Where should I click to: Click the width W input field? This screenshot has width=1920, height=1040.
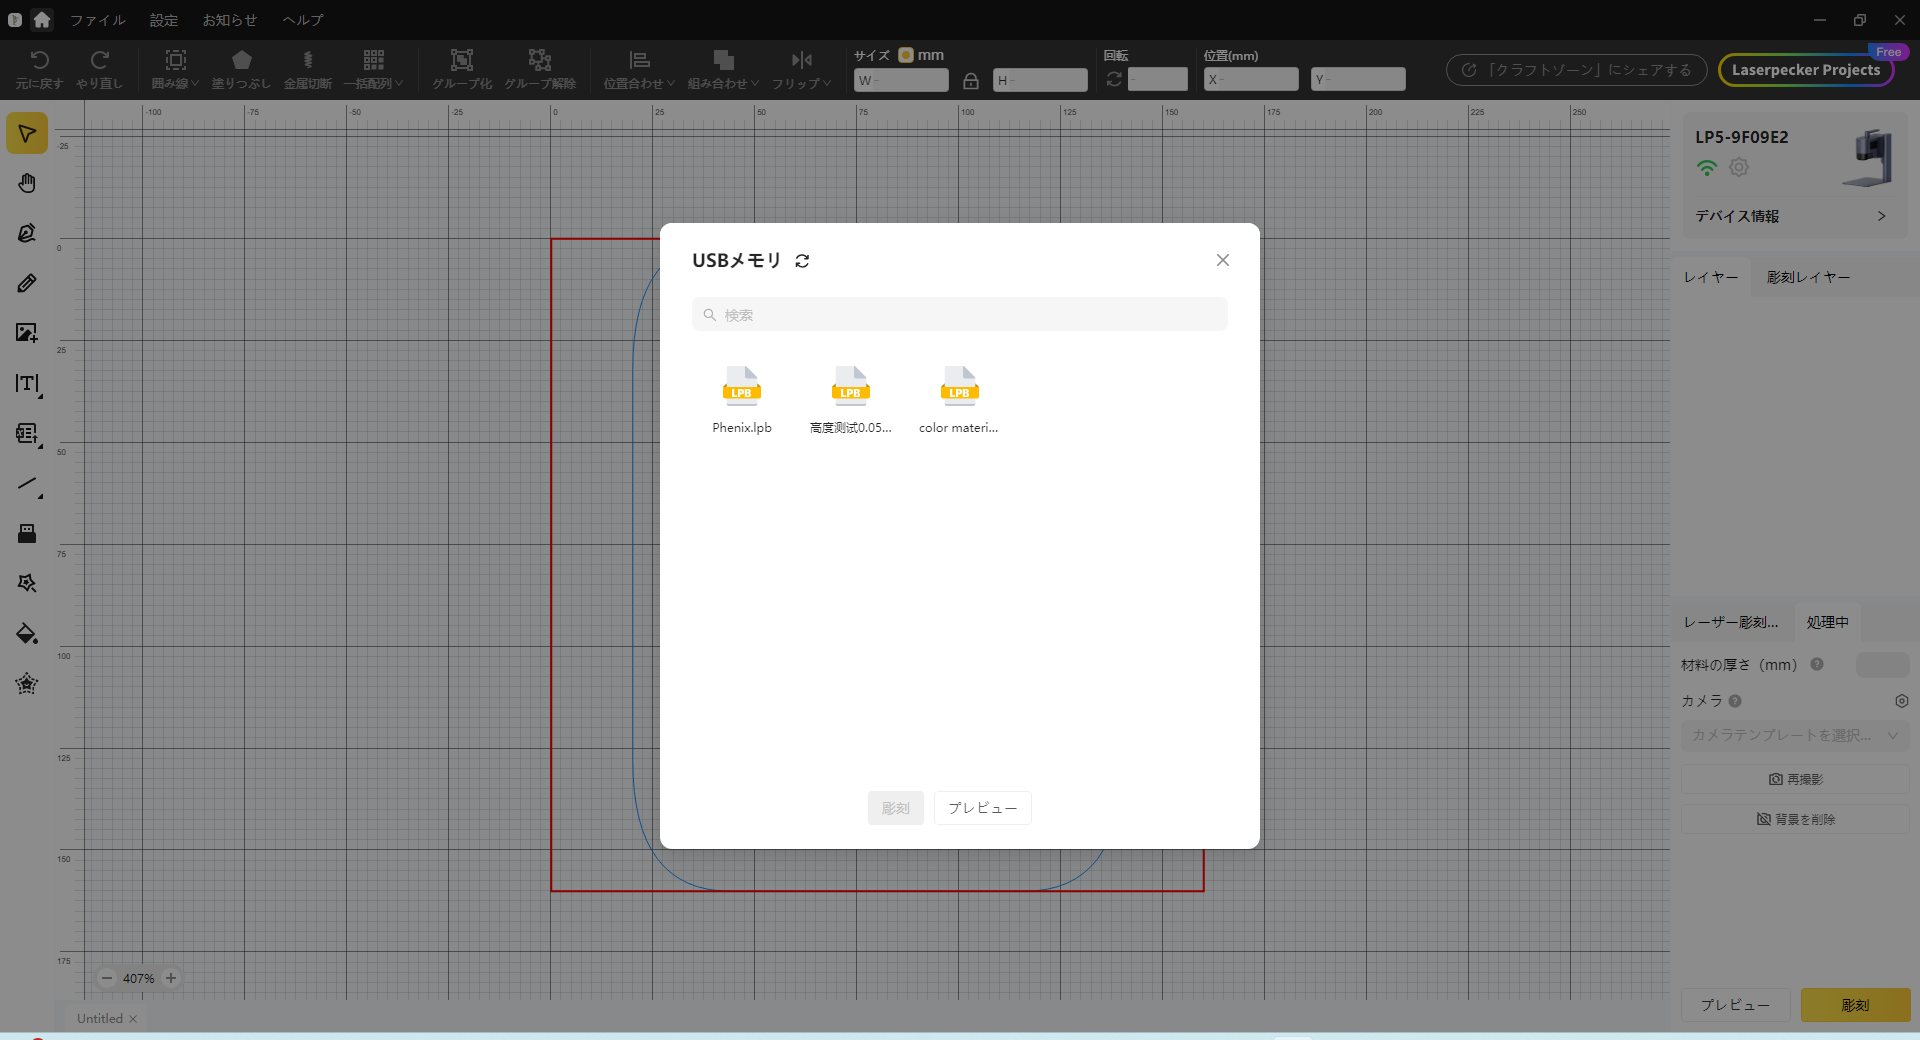pos(901,80)
